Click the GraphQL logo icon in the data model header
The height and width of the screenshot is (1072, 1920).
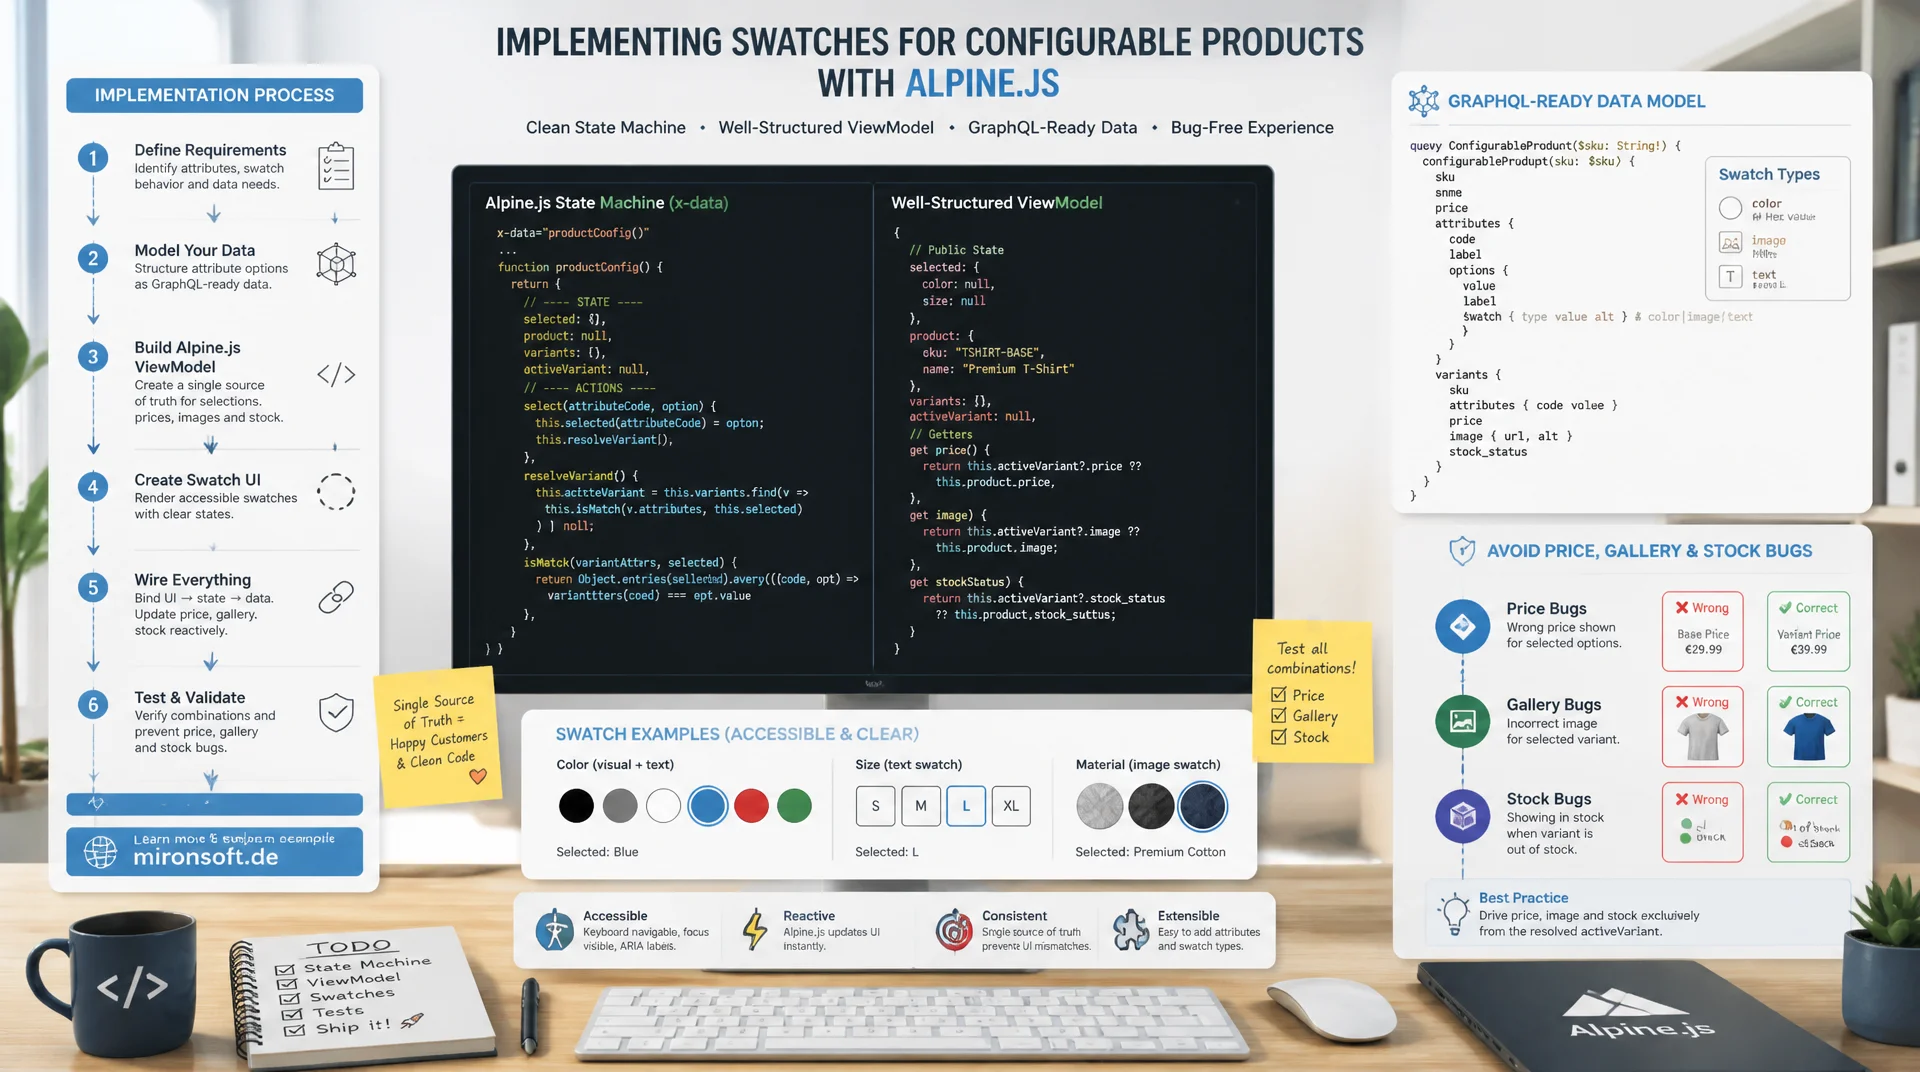click(x=1423, y=101)
